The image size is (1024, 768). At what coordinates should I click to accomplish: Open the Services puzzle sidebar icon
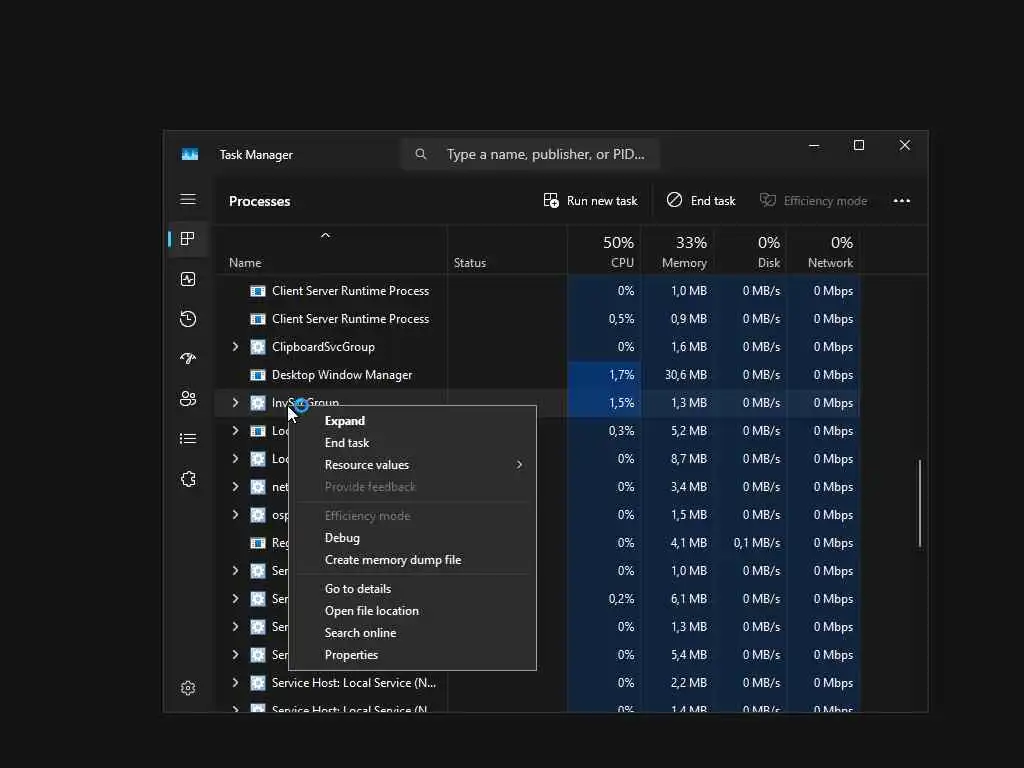pos(188,479)
